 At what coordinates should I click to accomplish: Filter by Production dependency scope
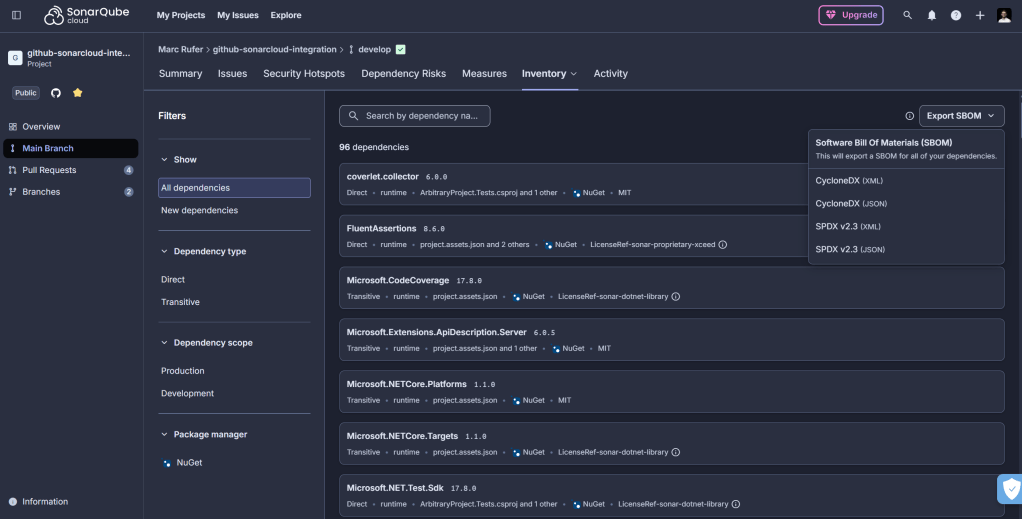coord(183,371)
